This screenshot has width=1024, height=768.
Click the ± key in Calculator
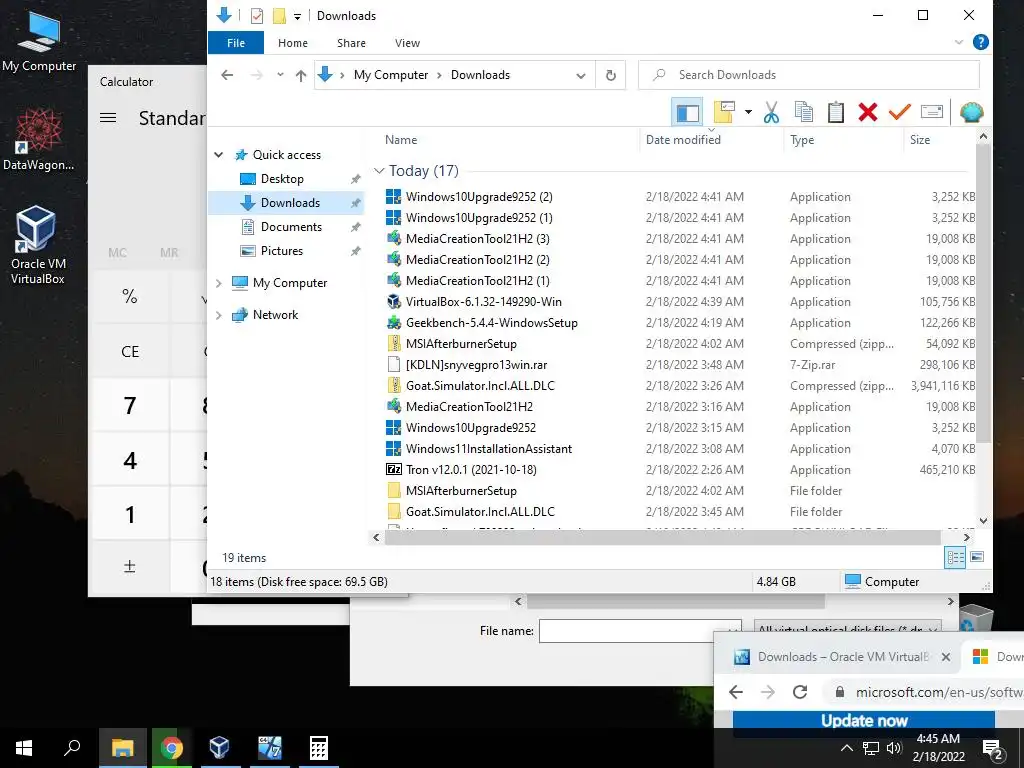(129, 566)
